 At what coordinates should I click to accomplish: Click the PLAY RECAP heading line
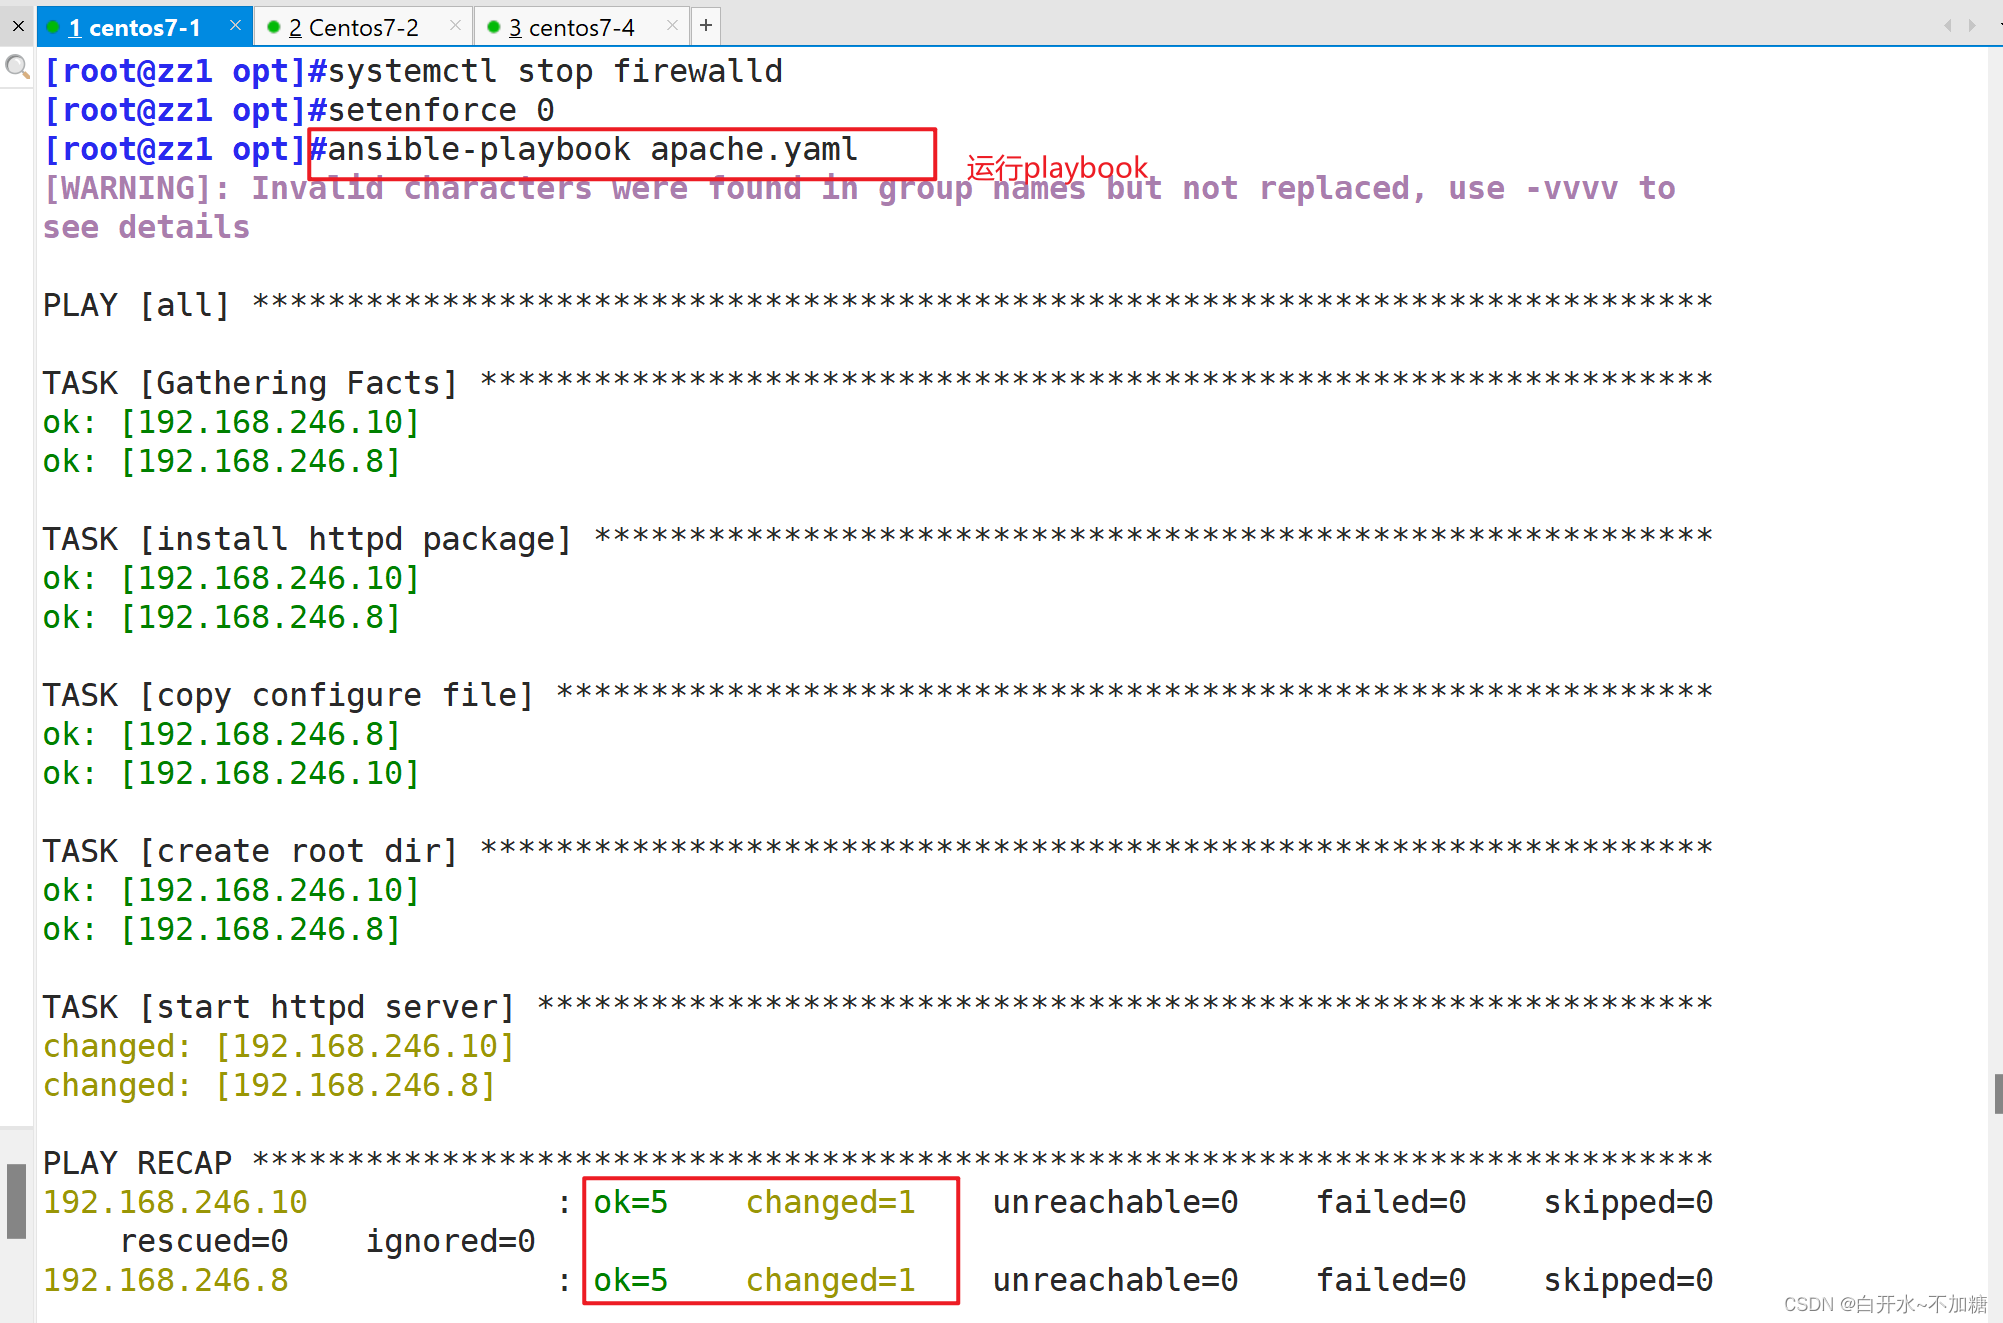tap(138, 1163)
